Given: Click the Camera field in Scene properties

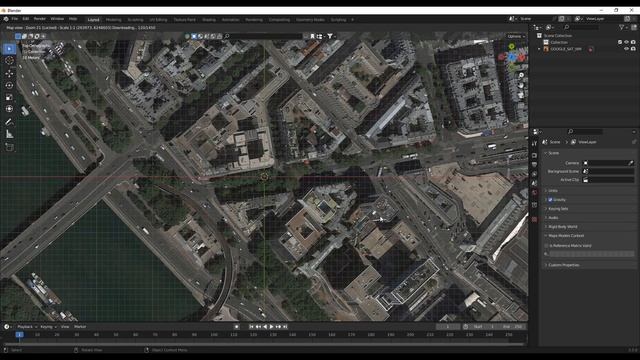Looking at the screenshot, I should tap(608, 163).
